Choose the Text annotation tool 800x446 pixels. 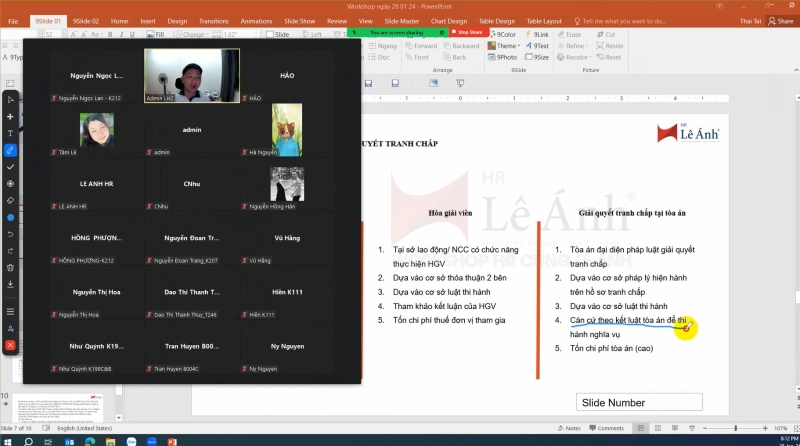coord(11,133)
